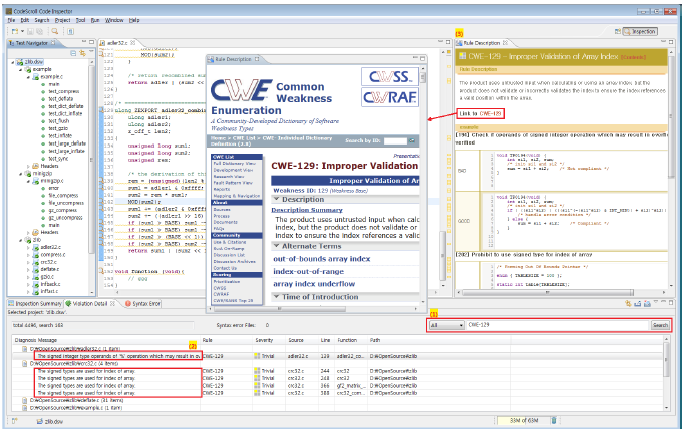Open the Help menu

pyautogui.click(x=134, y=20)
